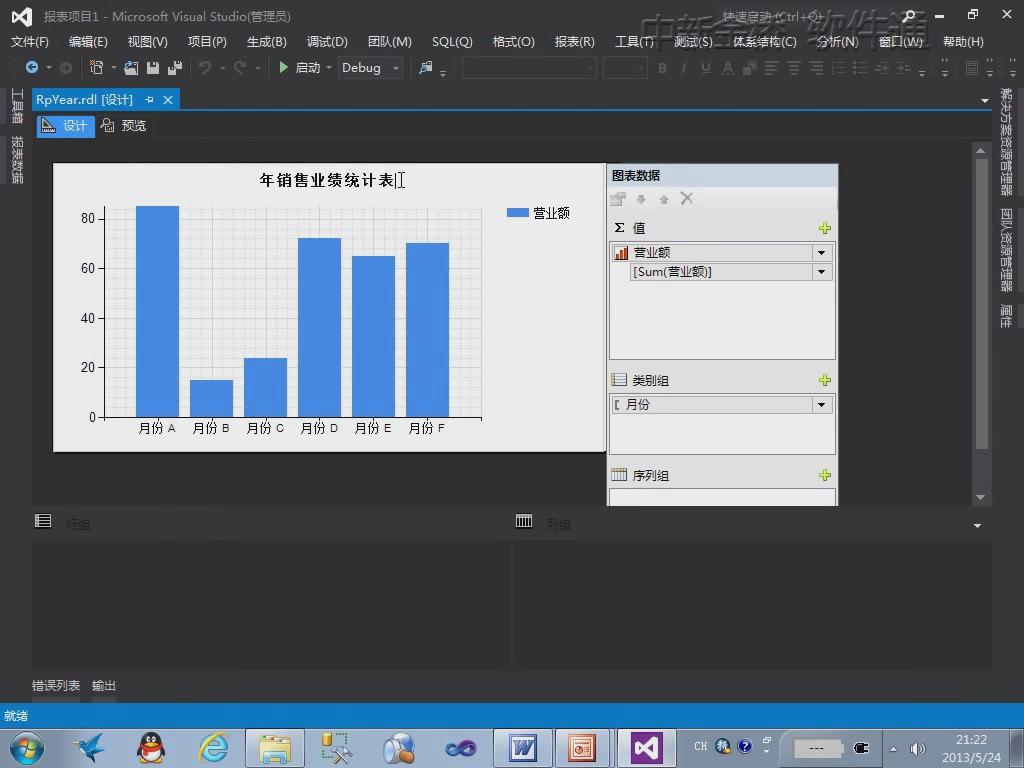Click the New Project toolbar icon
This screenshot has width=1024, height=768.
(96, 67)
